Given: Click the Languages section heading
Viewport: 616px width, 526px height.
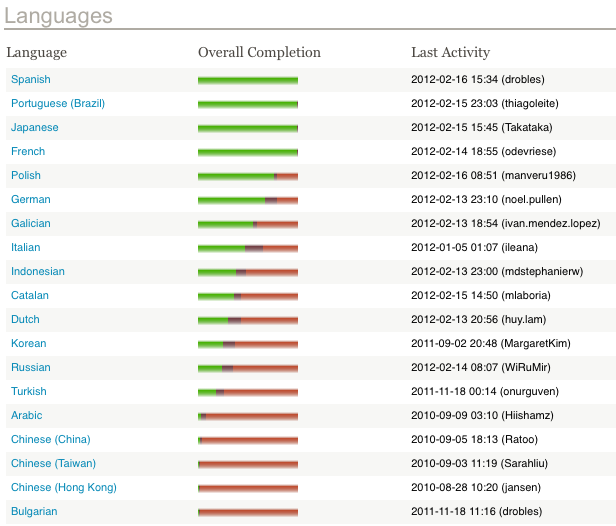Looking at the screenshot, I should [58, 16].
